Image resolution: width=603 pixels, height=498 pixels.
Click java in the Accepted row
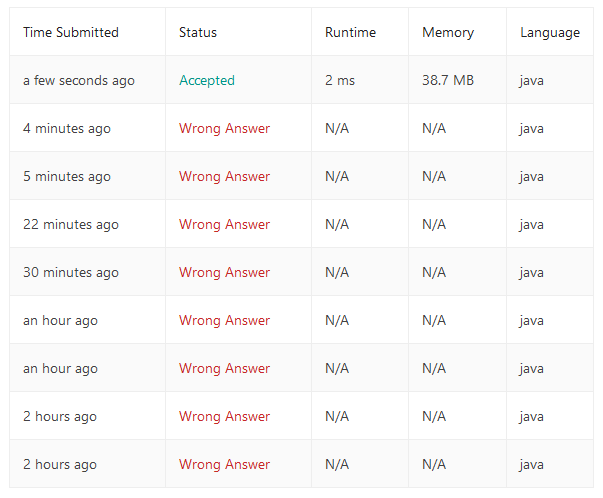531,81
